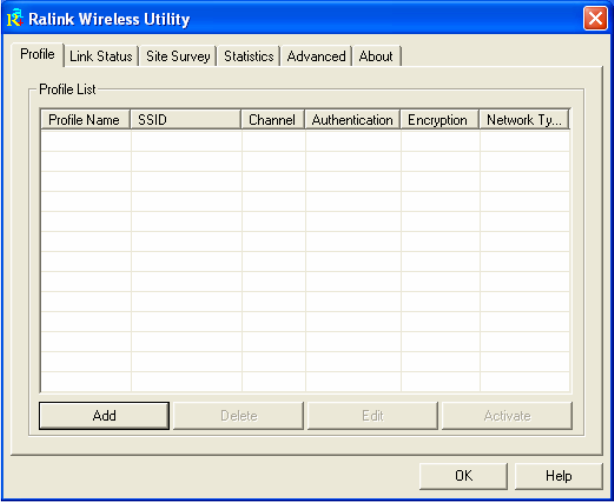The height and width of the screenshot is (502, 614).
Task: Switch to the Profile tab
Action: pyautogui.click(x=37, y=54)
